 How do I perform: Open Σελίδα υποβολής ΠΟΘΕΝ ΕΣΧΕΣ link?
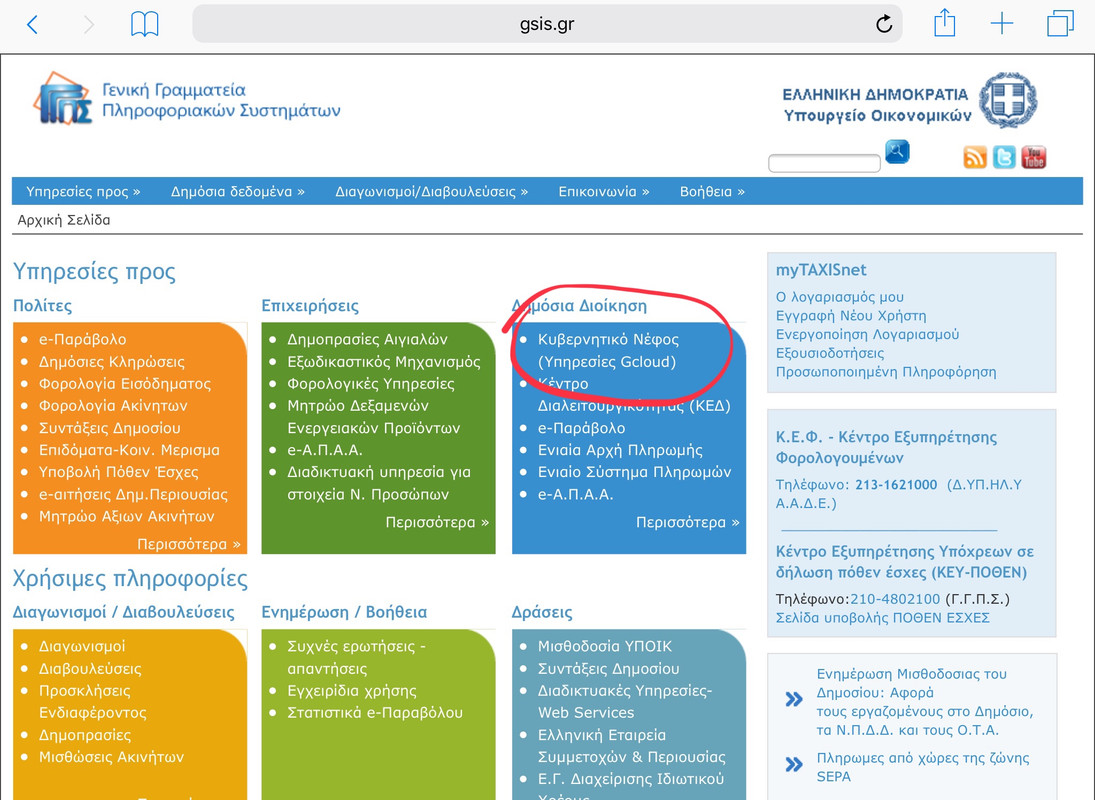[883, 618]
